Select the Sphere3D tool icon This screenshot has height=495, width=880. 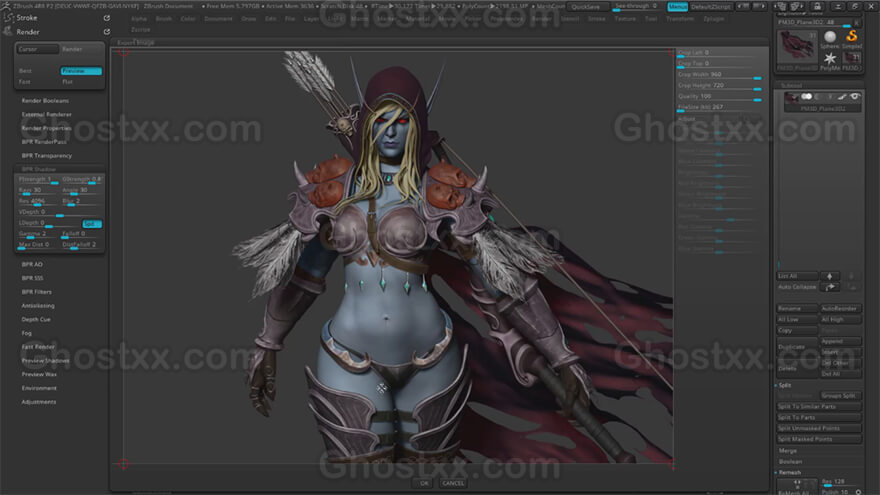(x=829, y=38)
